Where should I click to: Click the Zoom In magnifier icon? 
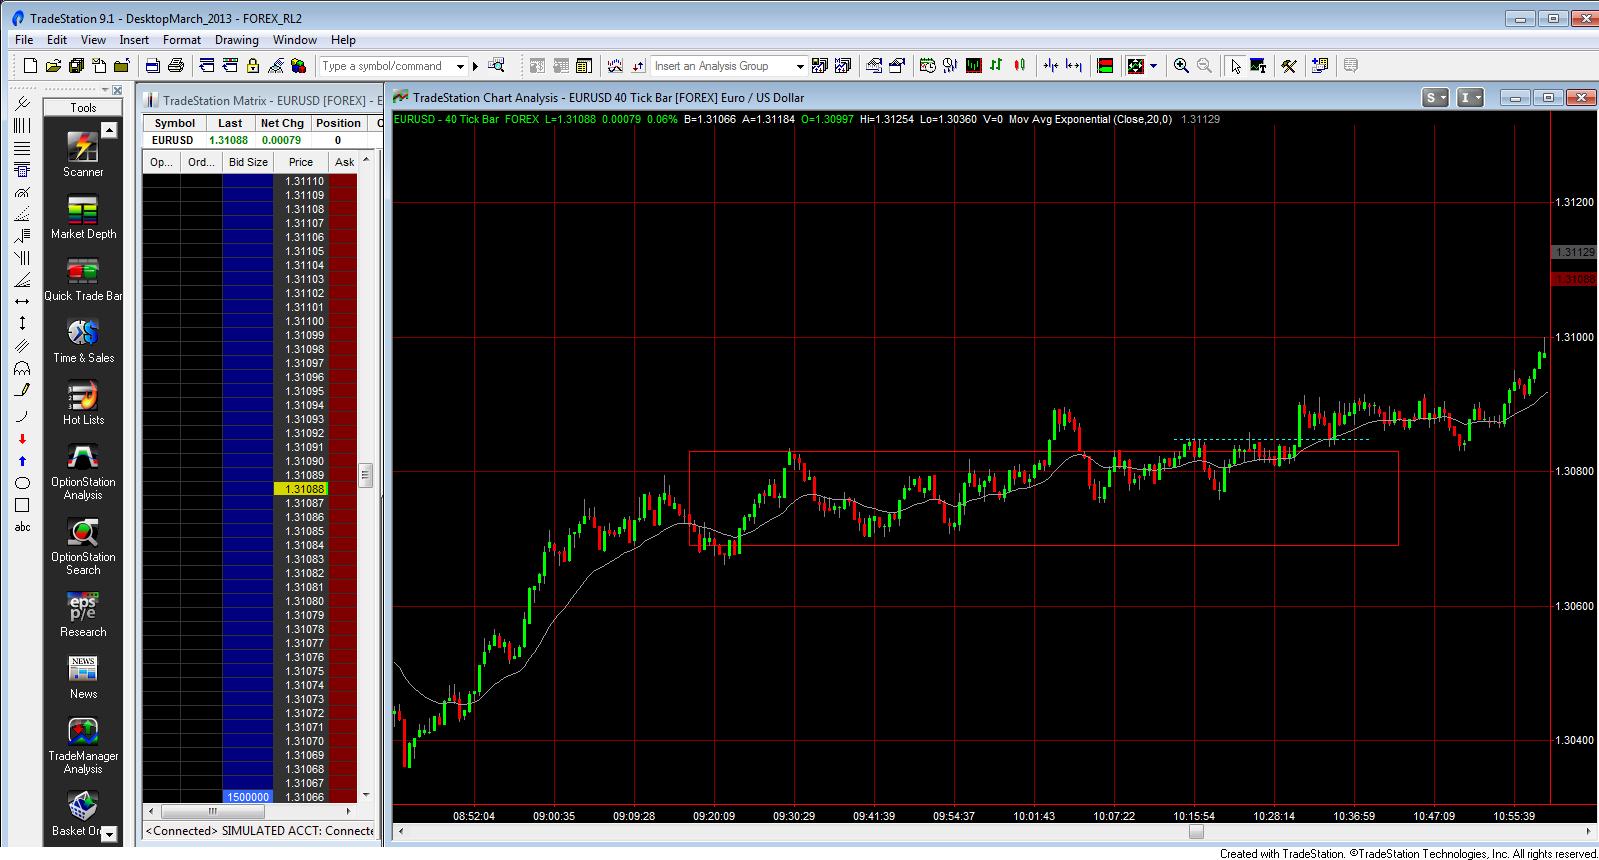tap(1181, 66)
